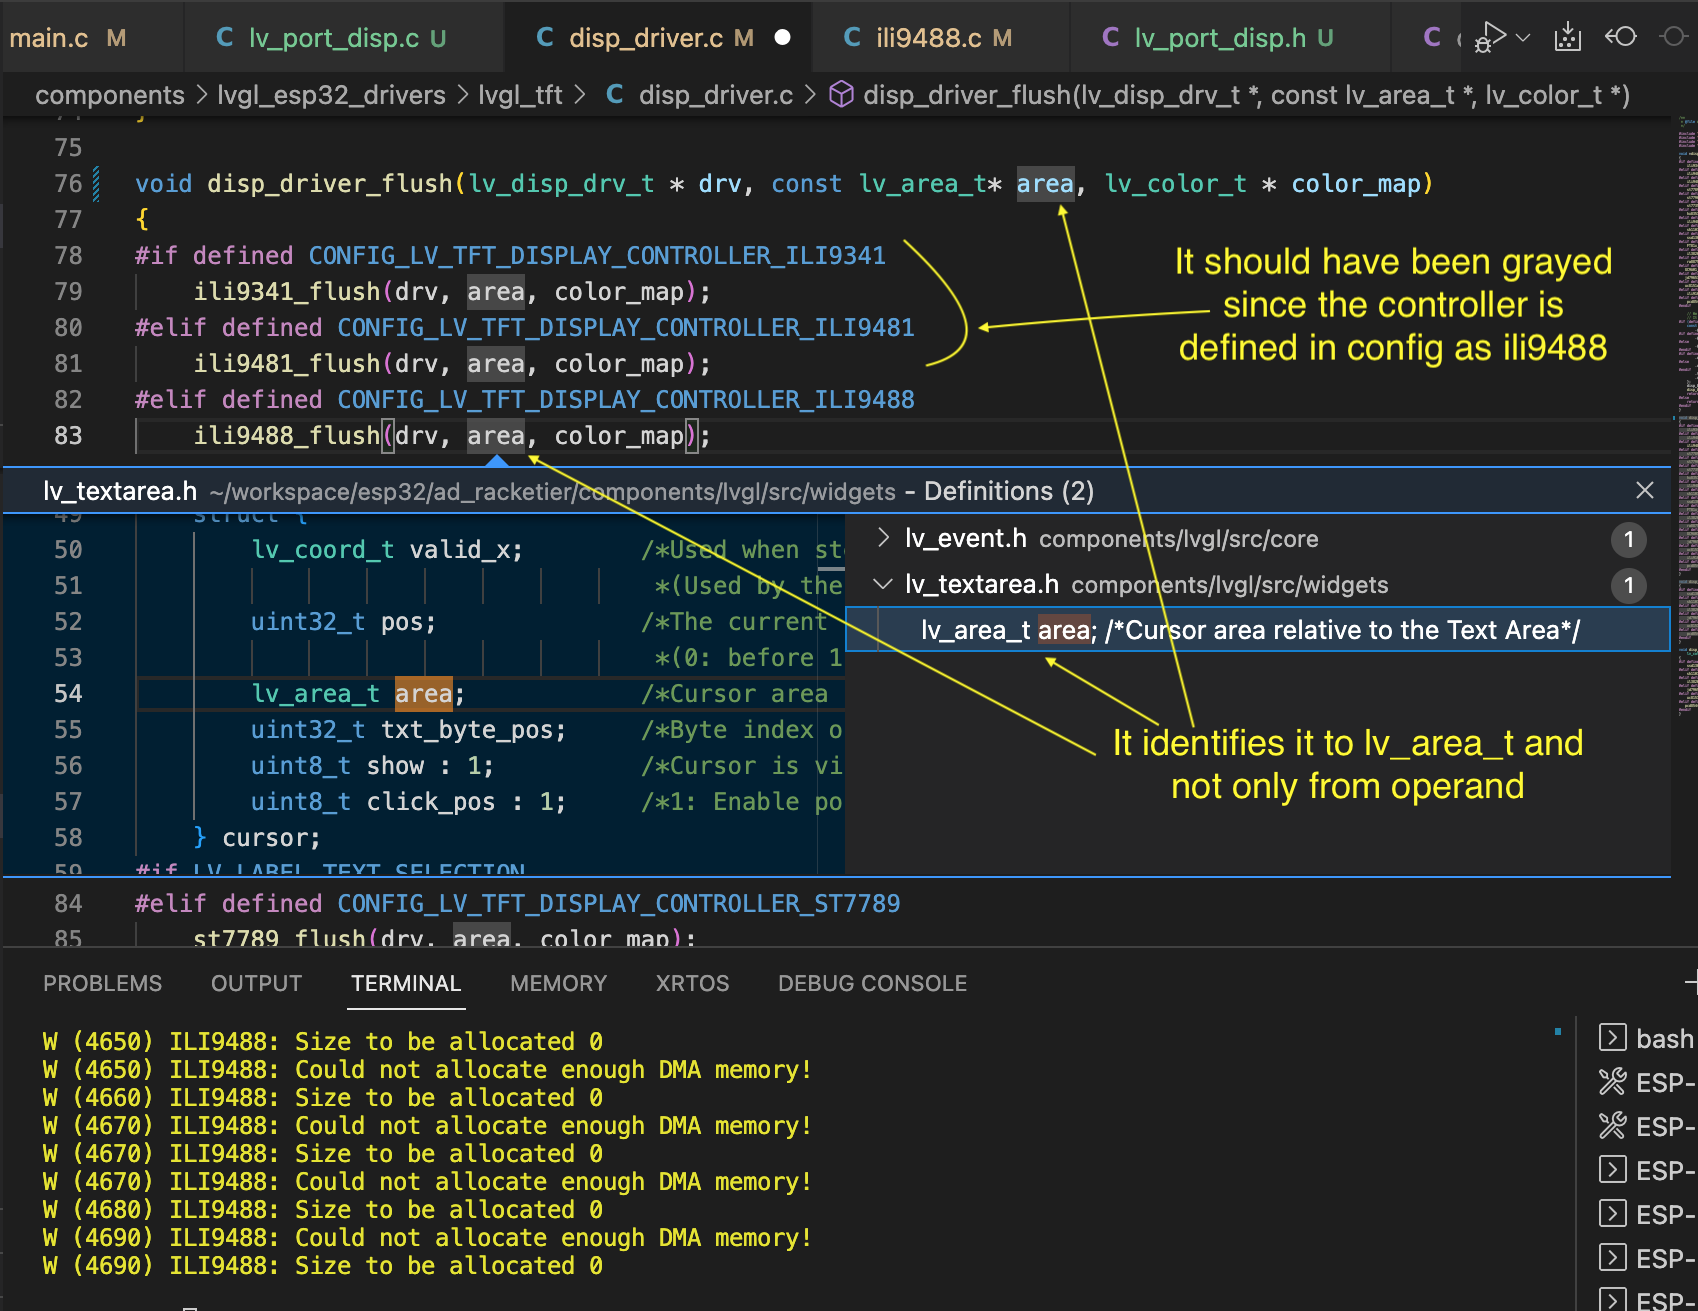Image resolution: width=1698 pixels, height=1311 pixels.
Task: Click 'ili9341_flush' call on line 79
Action: (x=286, y=291)
